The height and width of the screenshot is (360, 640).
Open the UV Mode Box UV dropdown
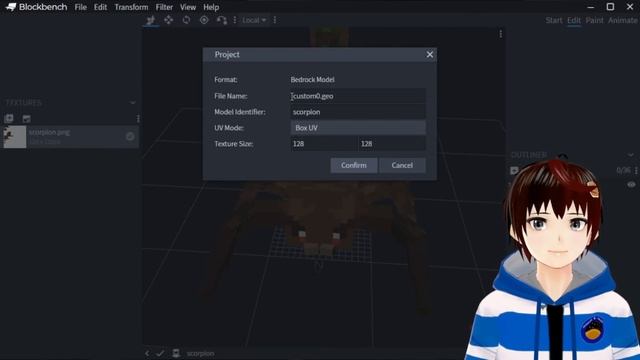[358, 128]
